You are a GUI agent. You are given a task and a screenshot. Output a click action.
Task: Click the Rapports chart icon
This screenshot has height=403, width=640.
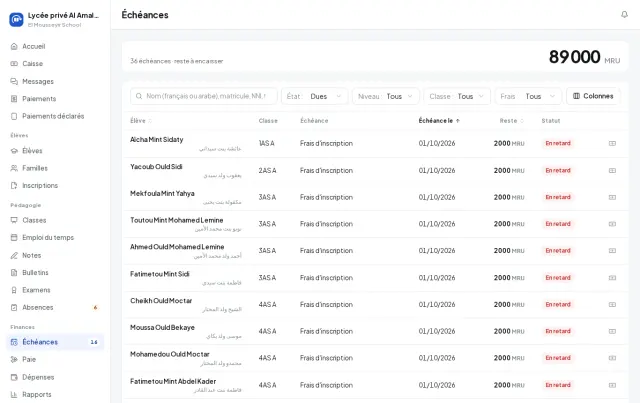tap(14, 394)
